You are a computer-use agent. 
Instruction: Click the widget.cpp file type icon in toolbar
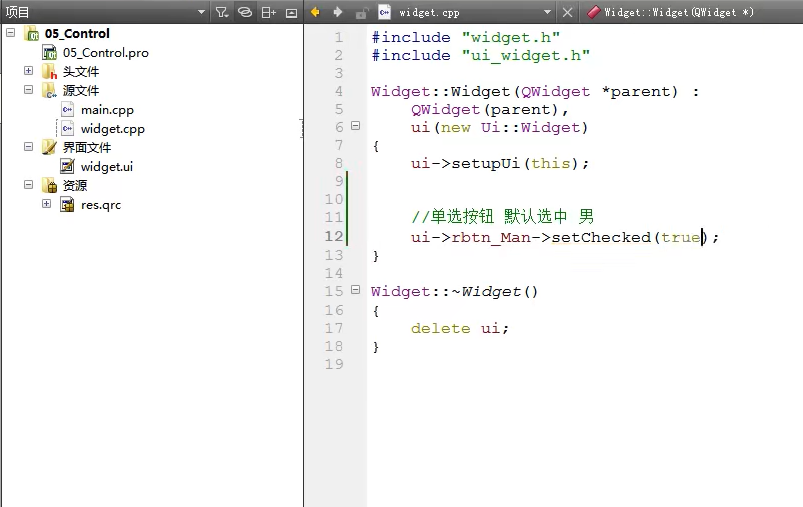pyautogui.click(x=385, y=12)
